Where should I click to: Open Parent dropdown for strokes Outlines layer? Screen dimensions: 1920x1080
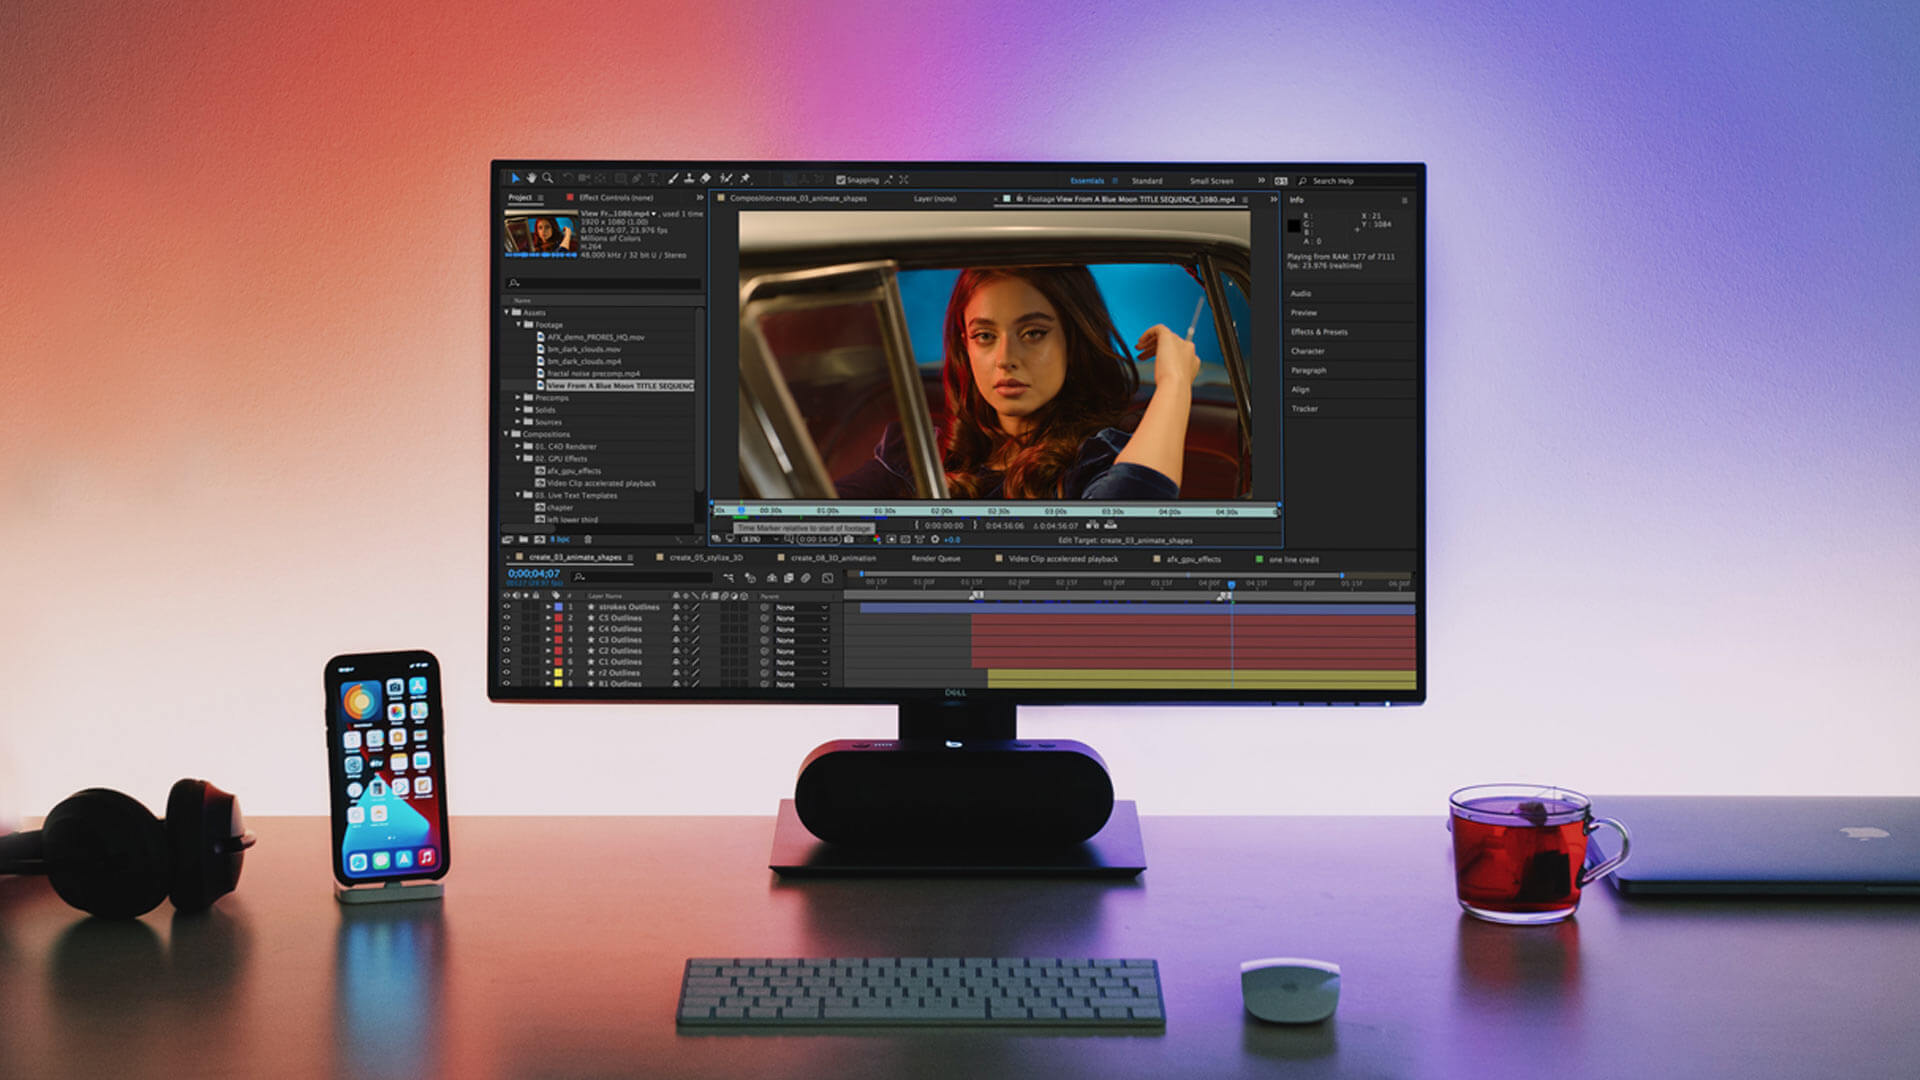click(x=802, y=607)
